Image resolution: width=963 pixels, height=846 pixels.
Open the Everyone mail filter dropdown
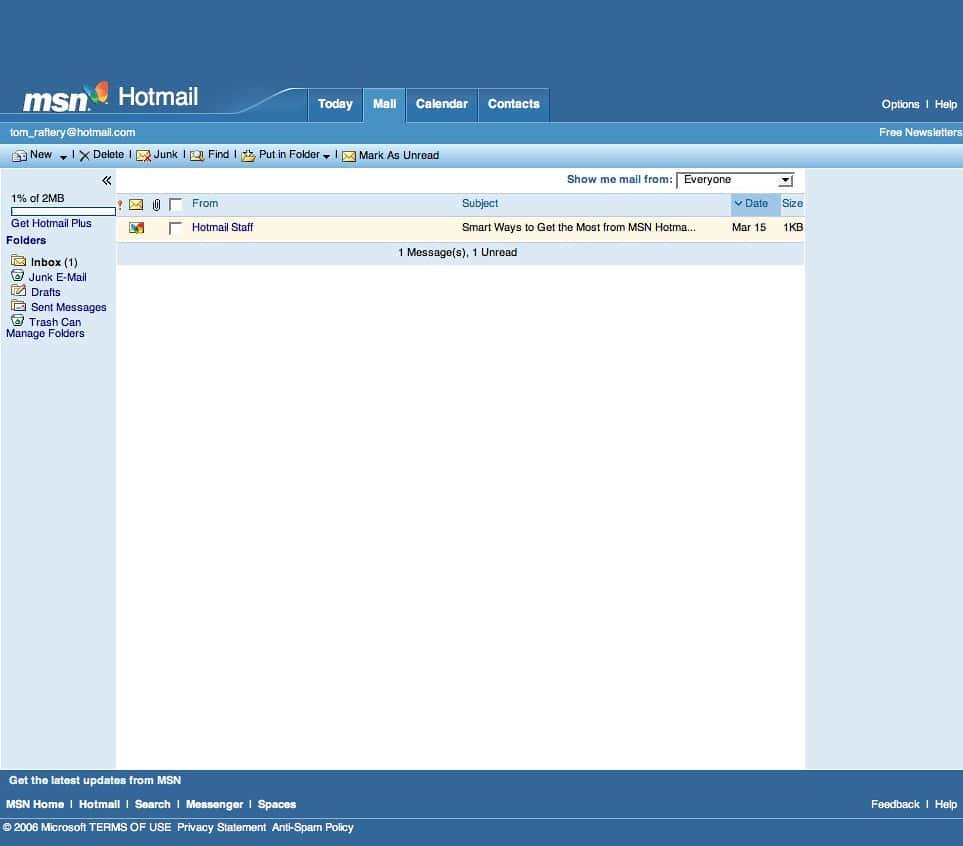tap(735, 180)
